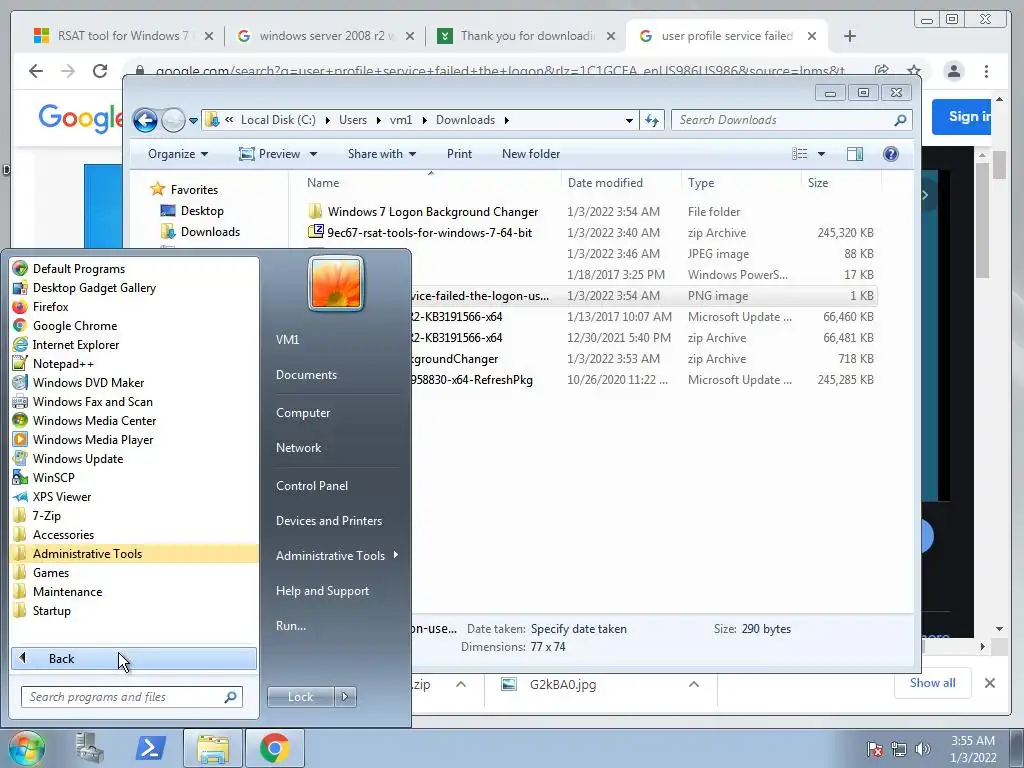Click Show all downloads in Chrome

933,683
